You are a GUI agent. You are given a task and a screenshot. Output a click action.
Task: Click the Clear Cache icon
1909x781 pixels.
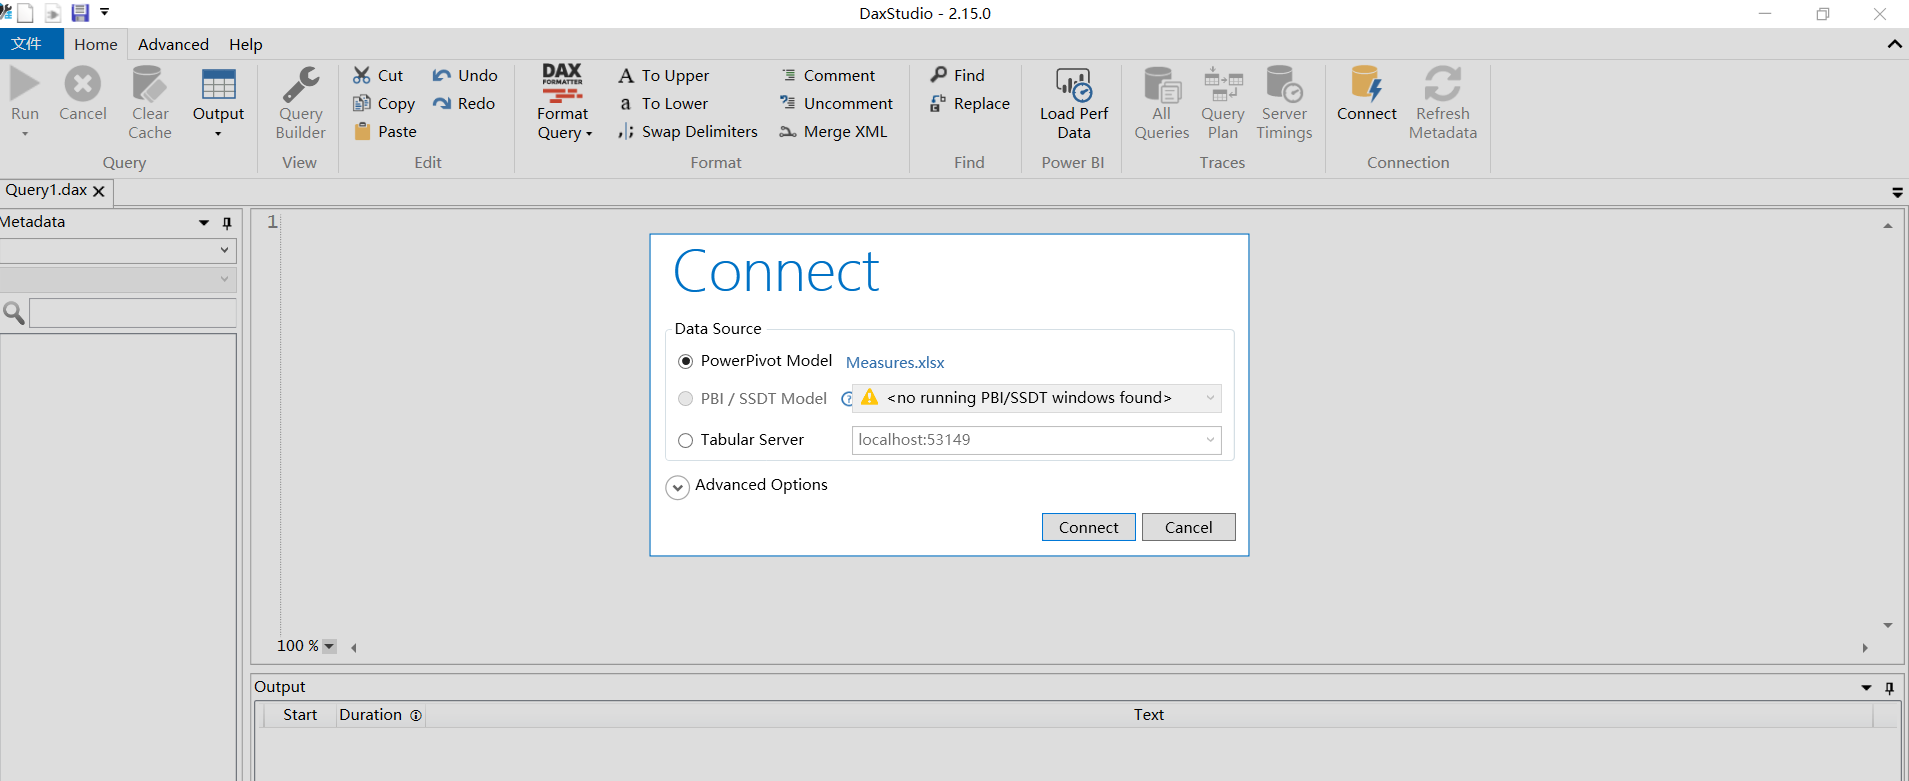click(150, 84)
